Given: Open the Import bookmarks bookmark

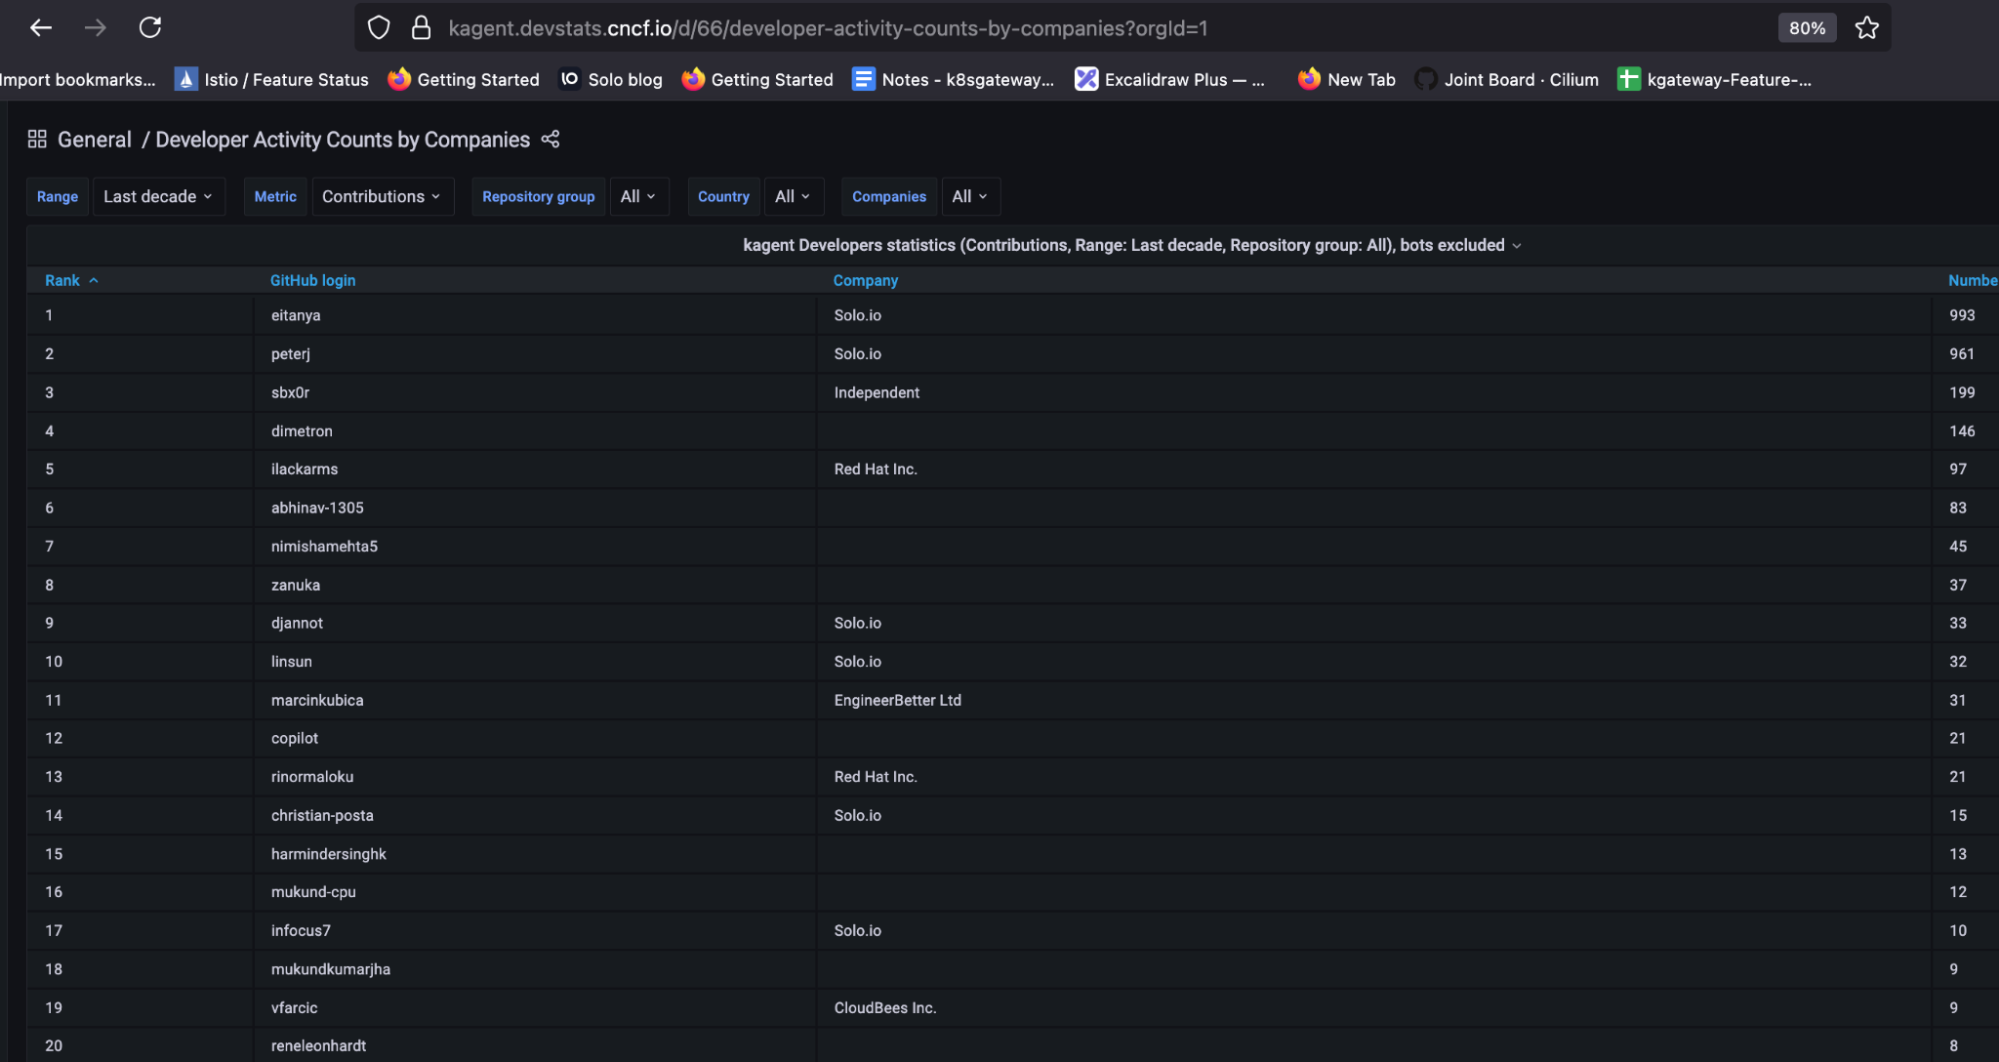Looking at the screenshot, I should tap(78, 80).
